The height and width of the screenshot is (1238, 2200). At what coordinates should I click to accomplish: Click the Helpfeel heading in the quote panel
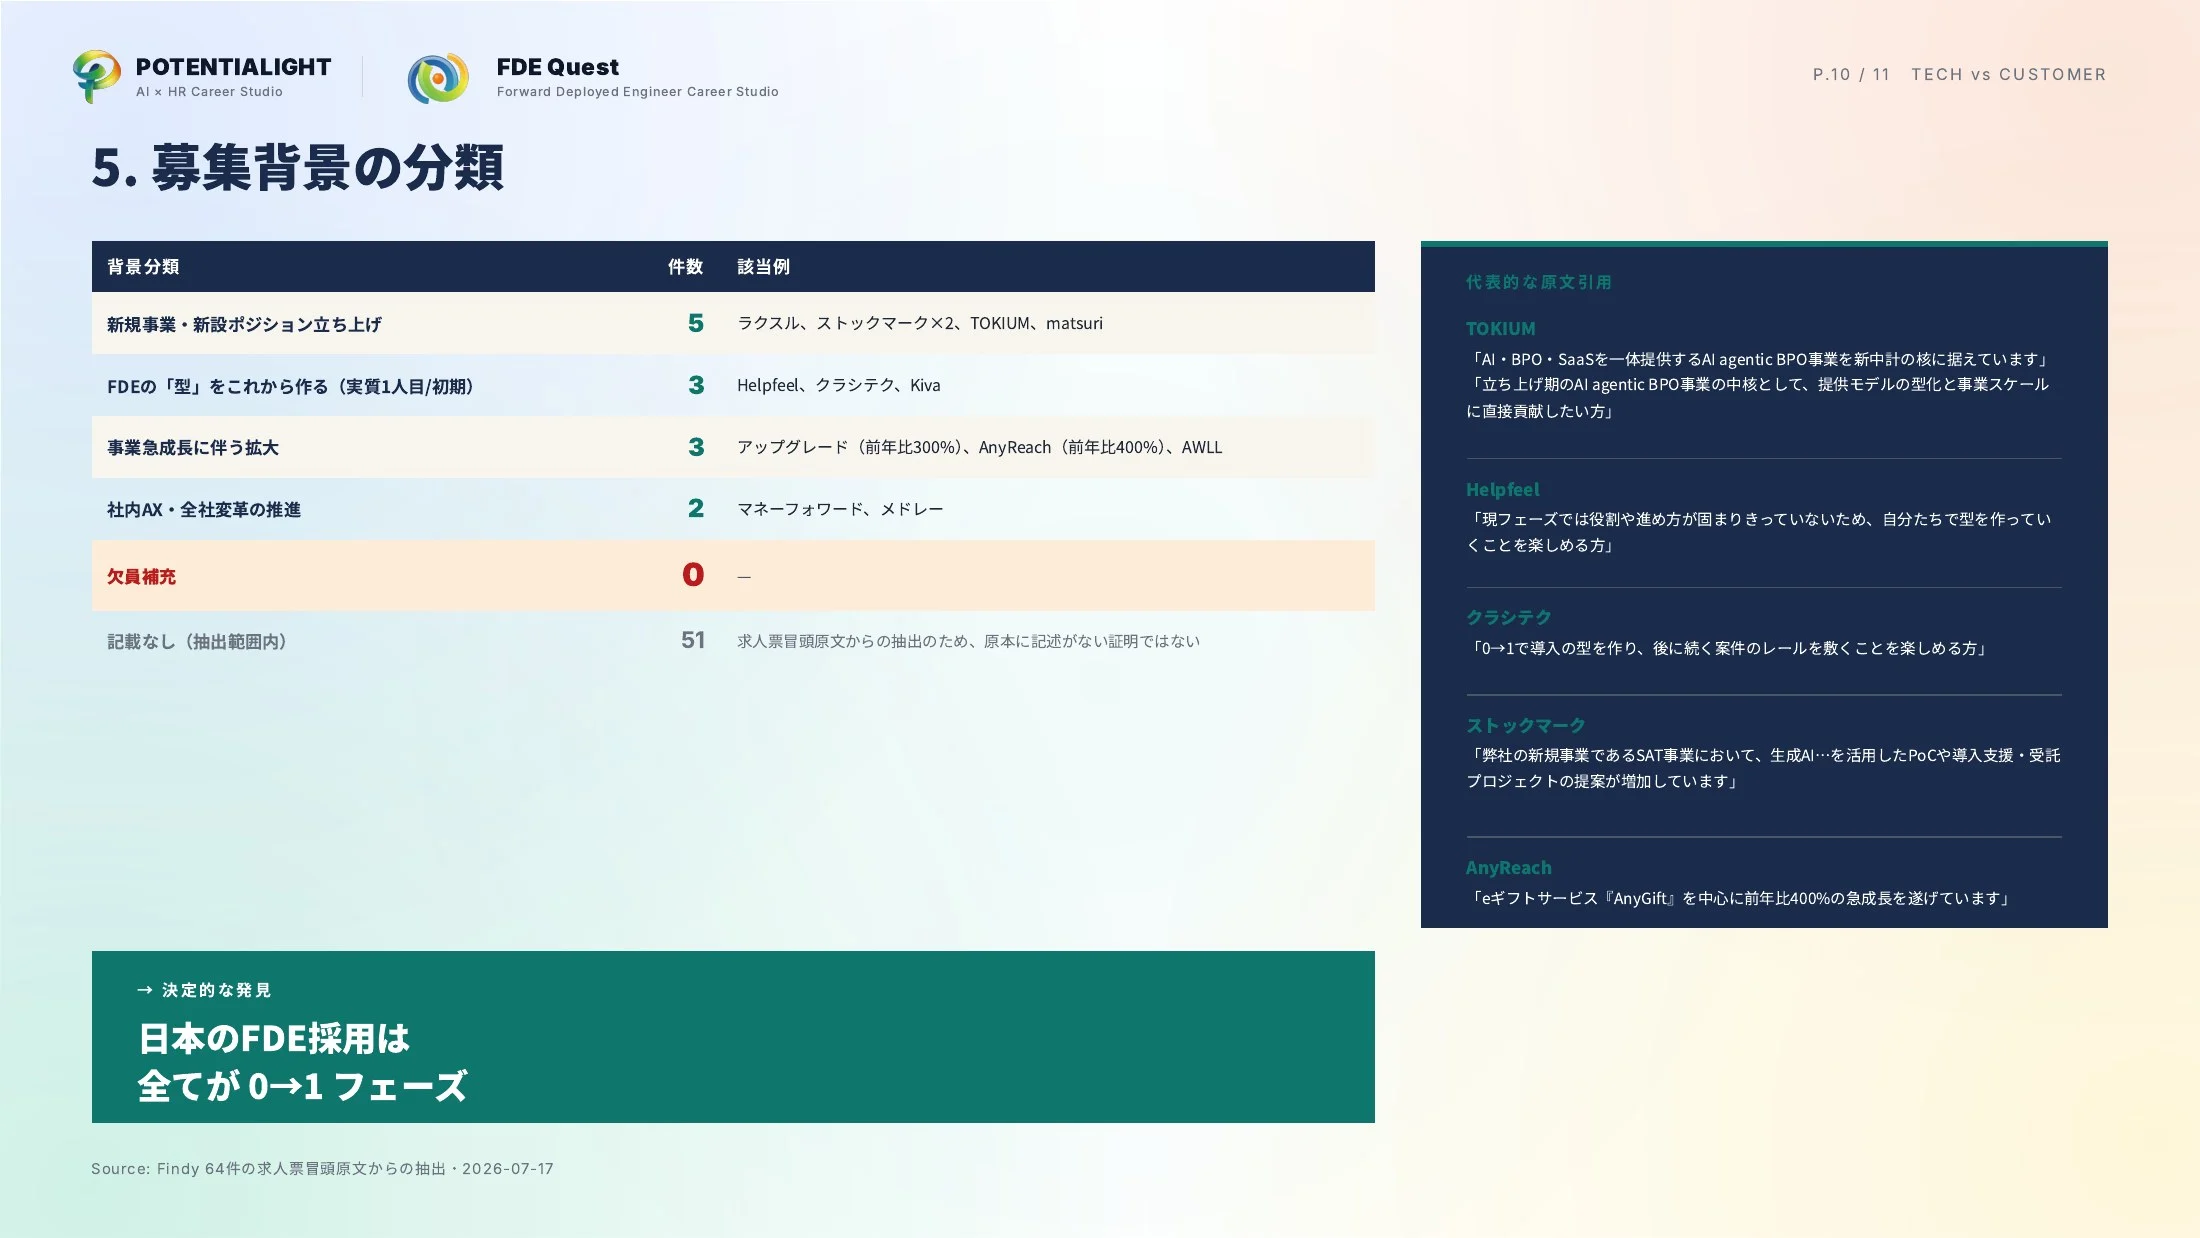point(1502,490)
